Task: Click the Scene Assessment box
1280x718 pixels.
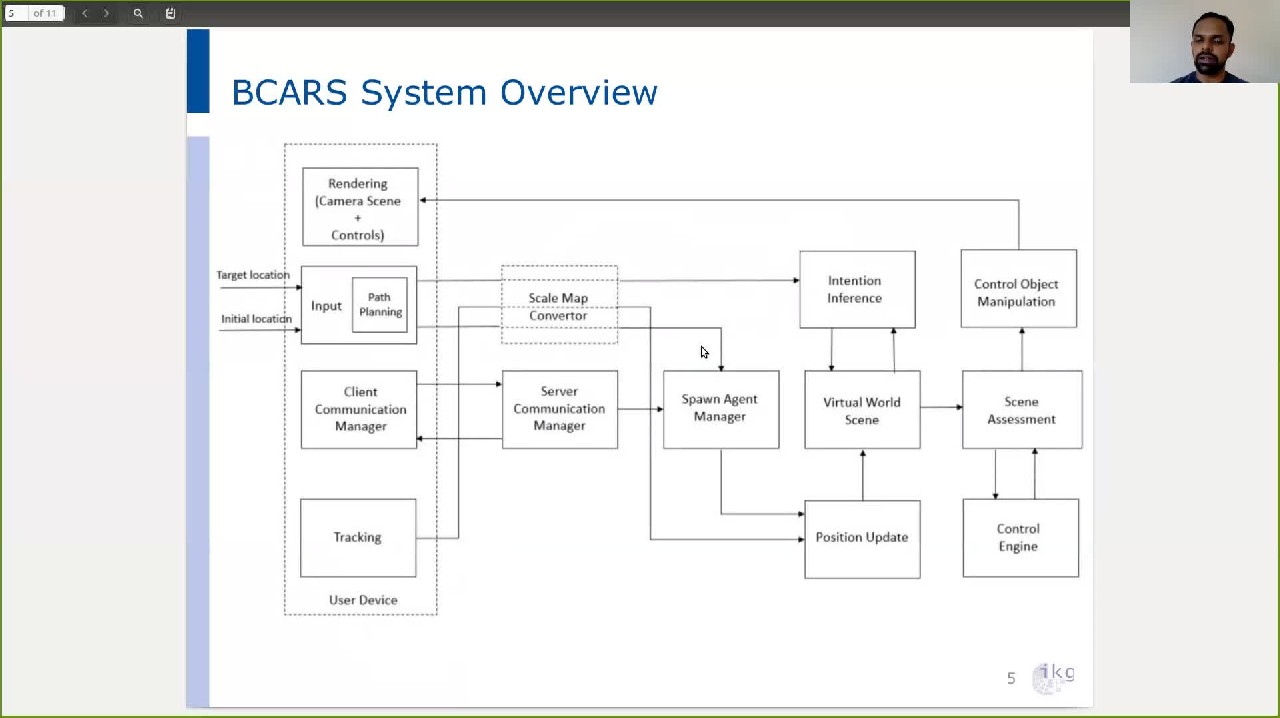Action: [x=1021, y=410]
